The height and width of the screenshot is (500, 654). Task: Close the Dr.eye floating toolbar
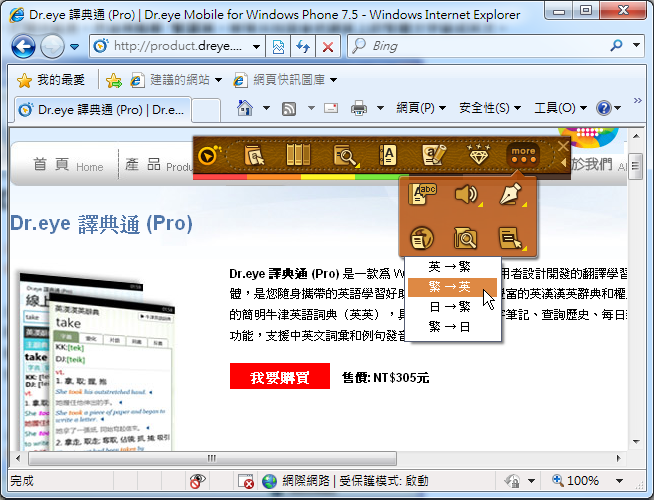point(563,146)
